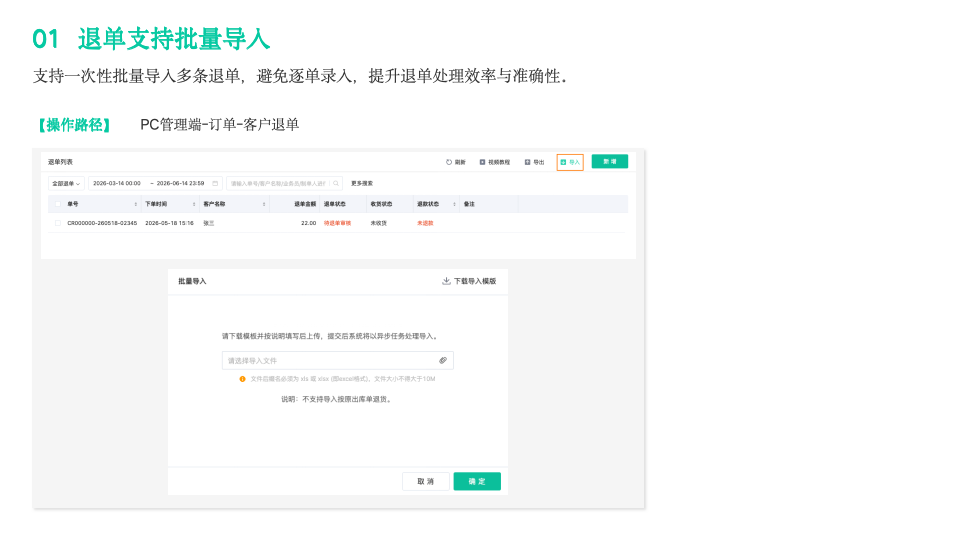
Task: Click the 退单金额 column header
Action: [x=305, y=204]
